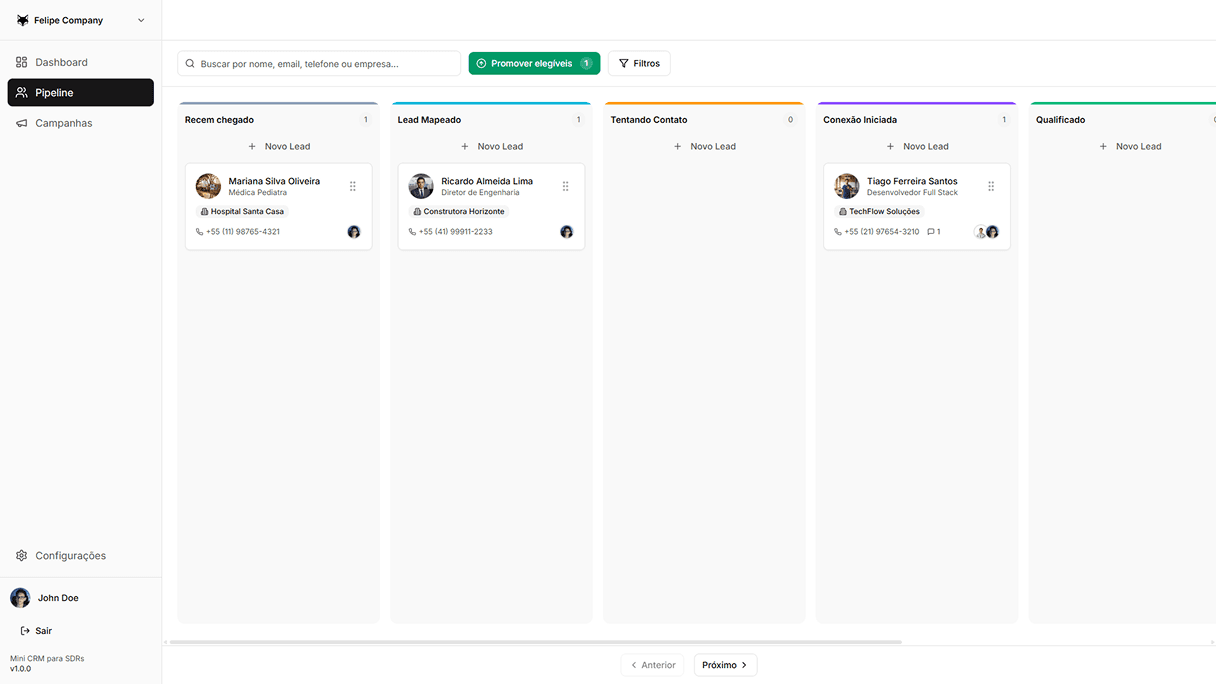This screenshot has width=1216, height=684.
Task: Click the drag handle on Ricardo Almeida Lima's card
Action: (x=566, y=185)
